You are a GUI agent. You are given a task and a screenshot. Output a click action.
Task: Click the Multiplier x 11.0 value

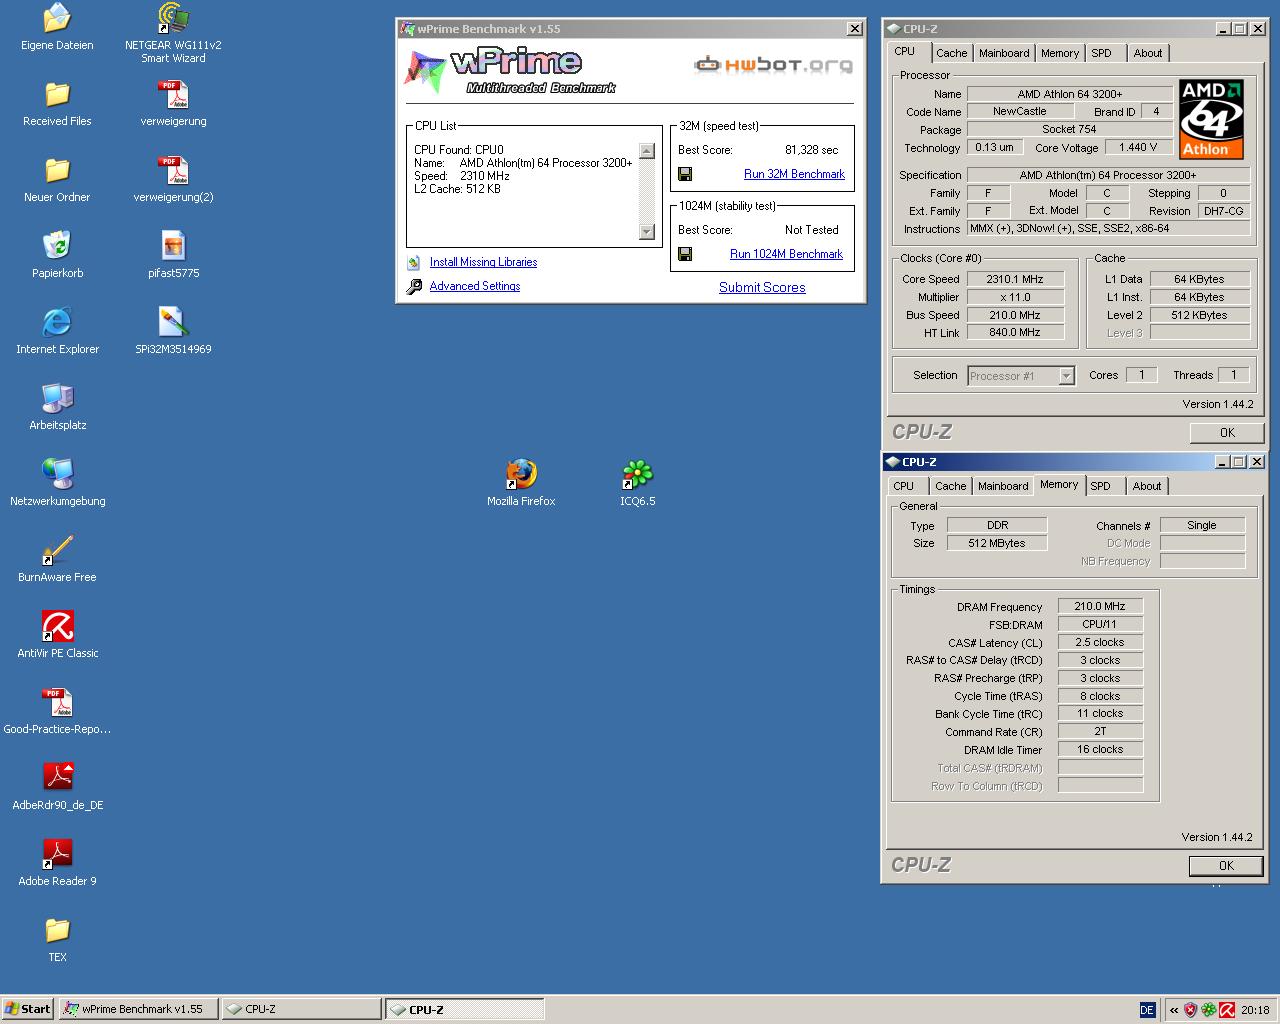(x=1014, y=297)
